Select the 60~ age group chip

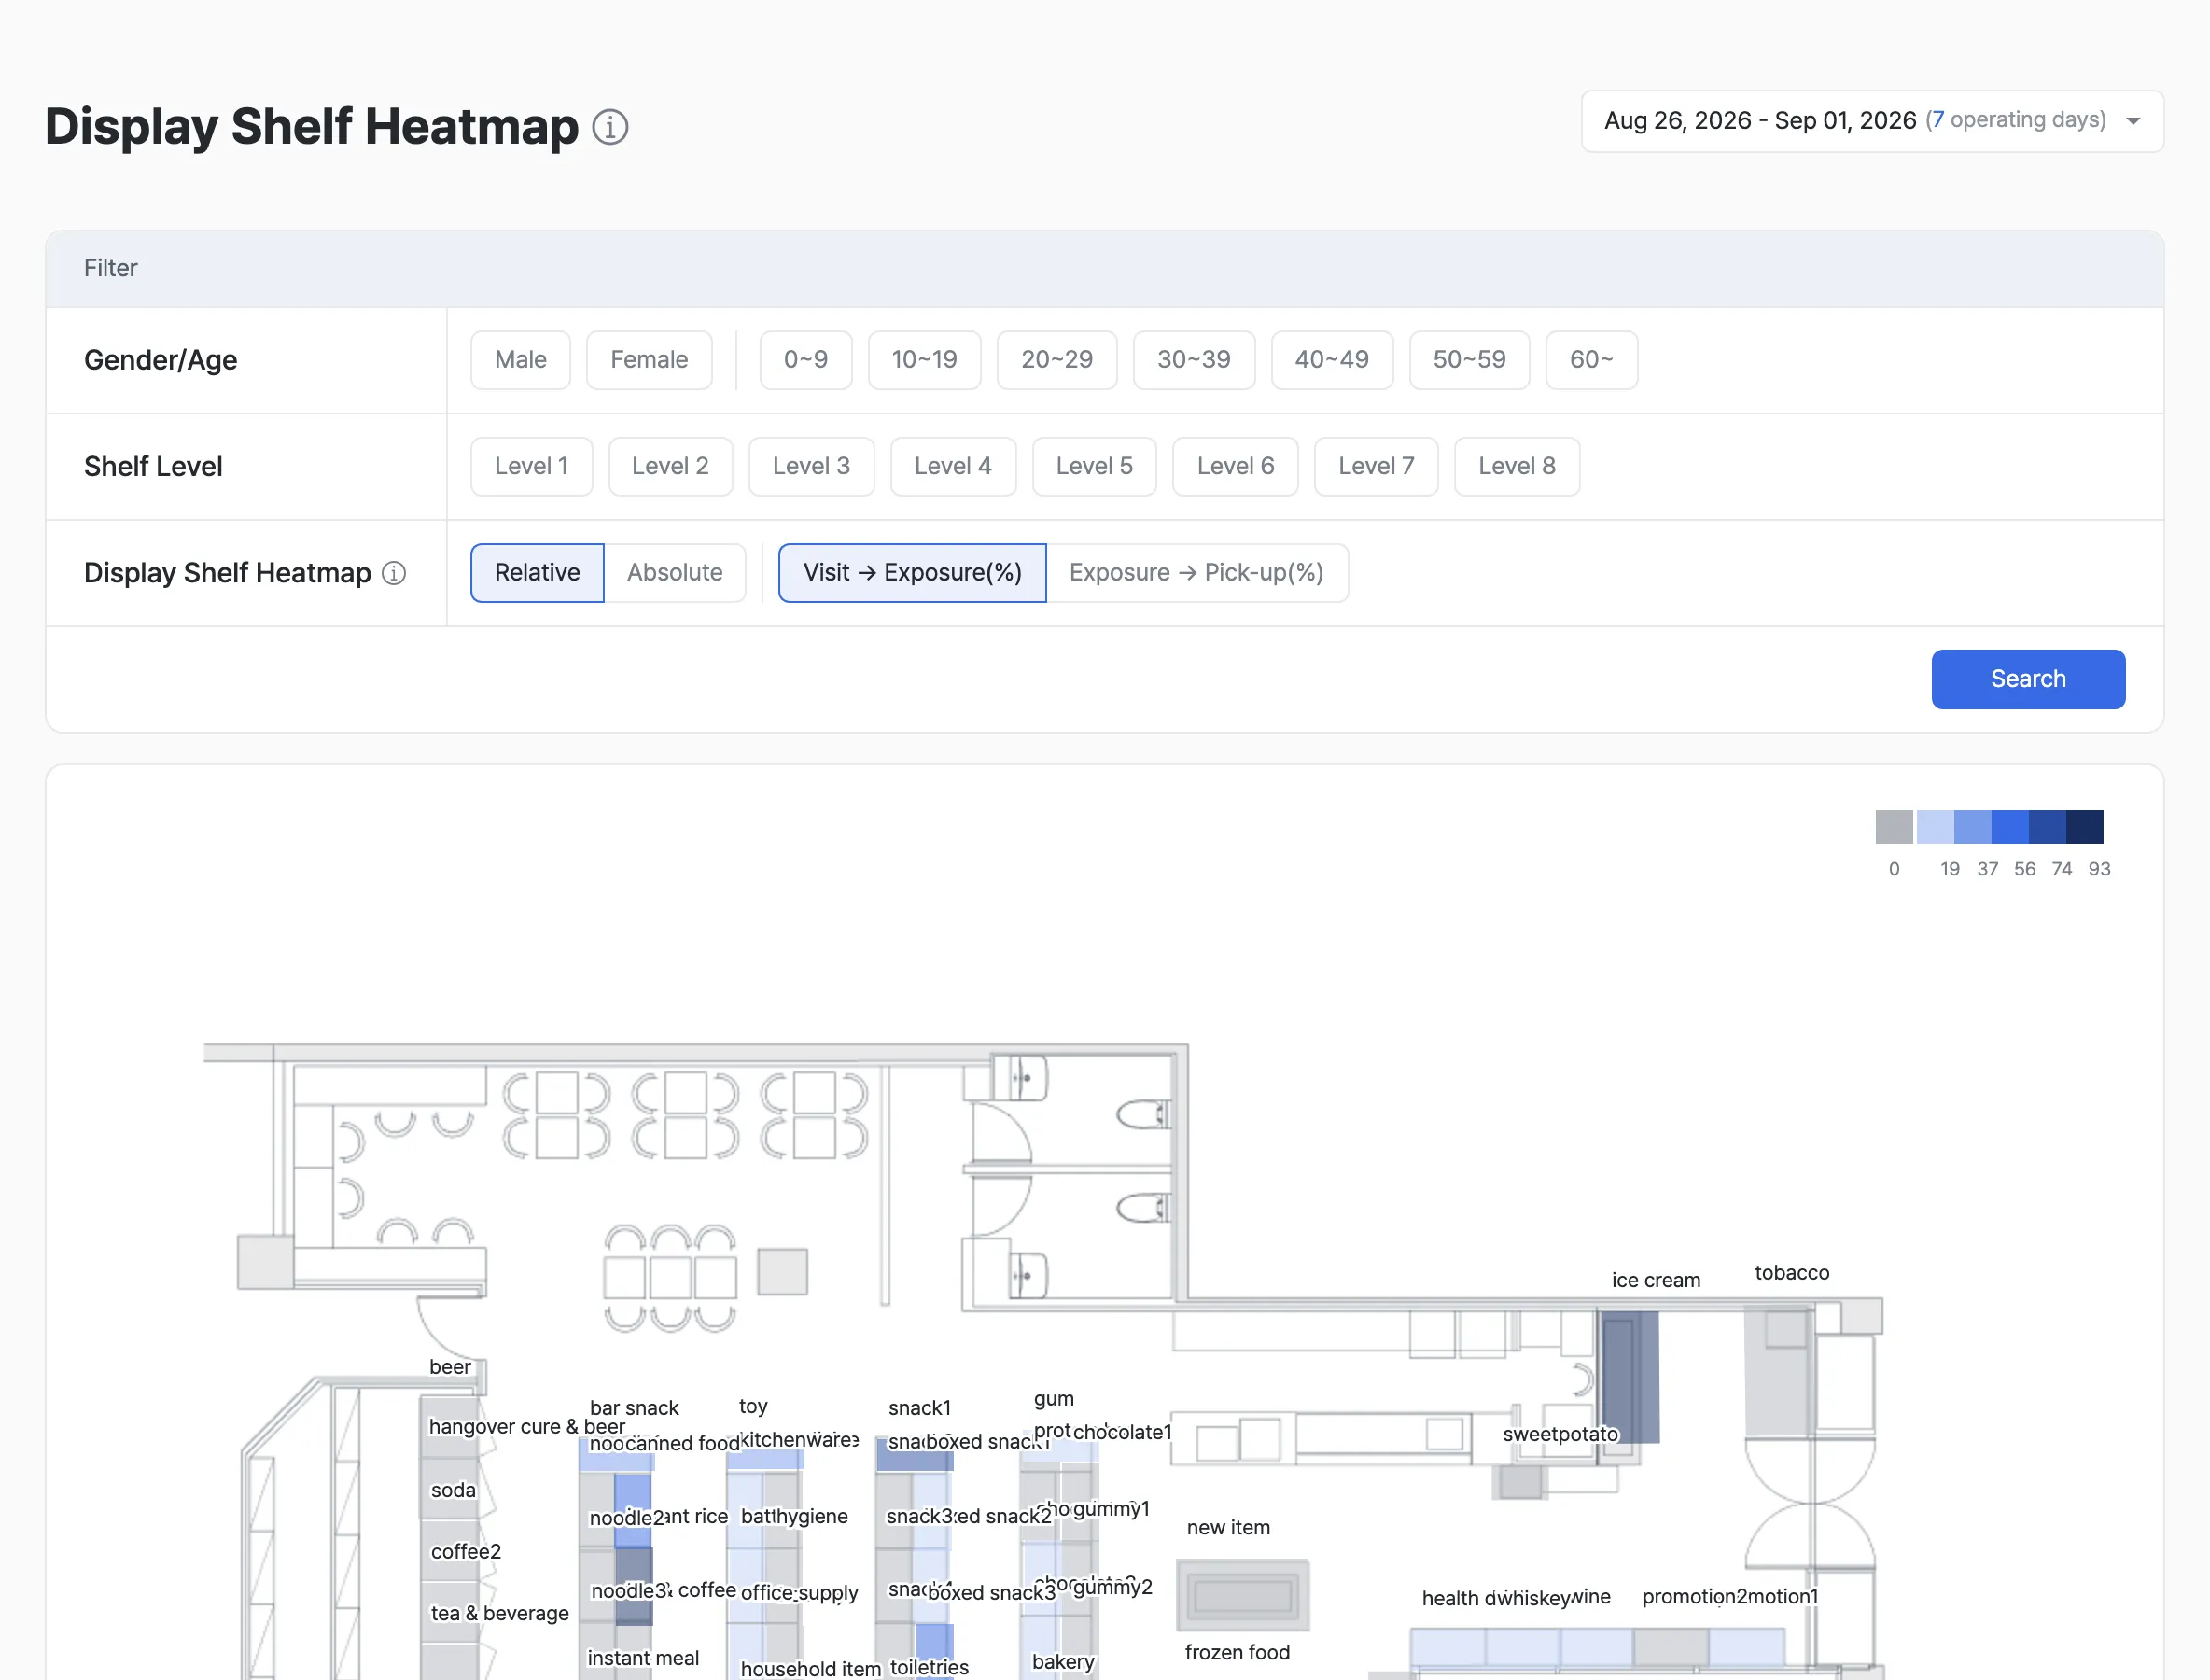[x=1591, y=360]
